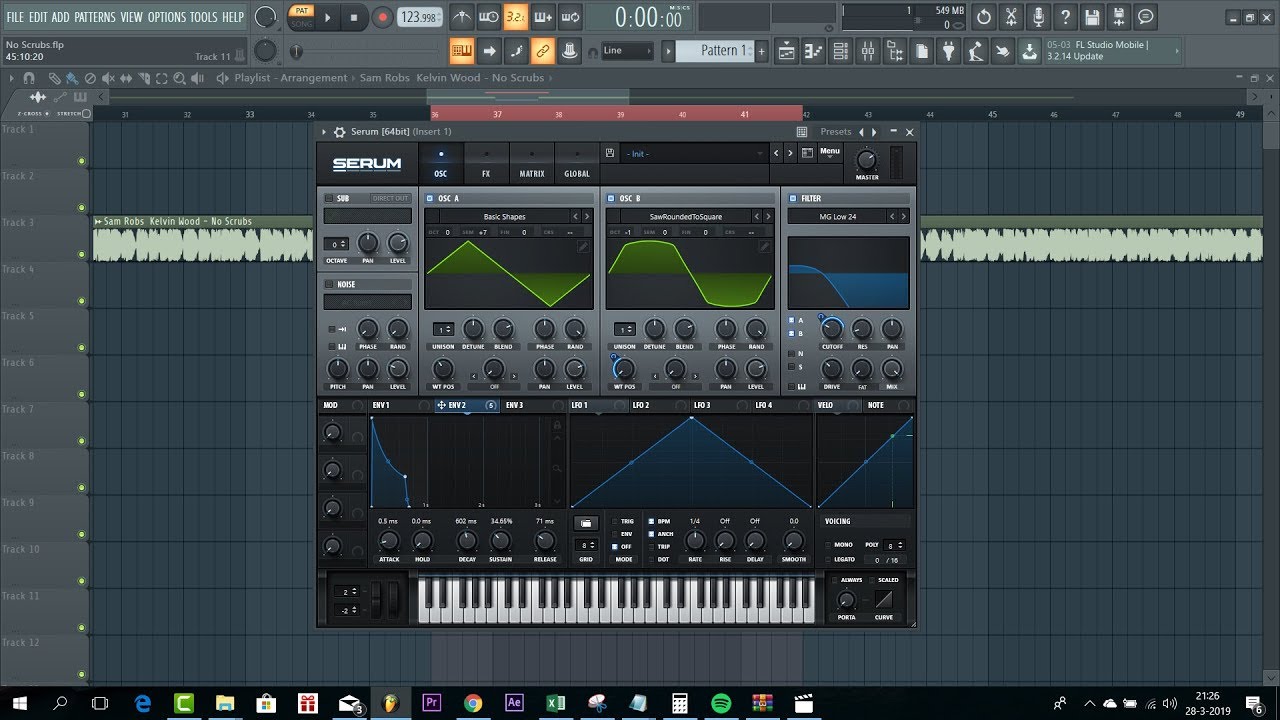Switch to the FX tab in Serum
Screen dimensions: 1280x720
pyautogui.click(x=486, y=164)
